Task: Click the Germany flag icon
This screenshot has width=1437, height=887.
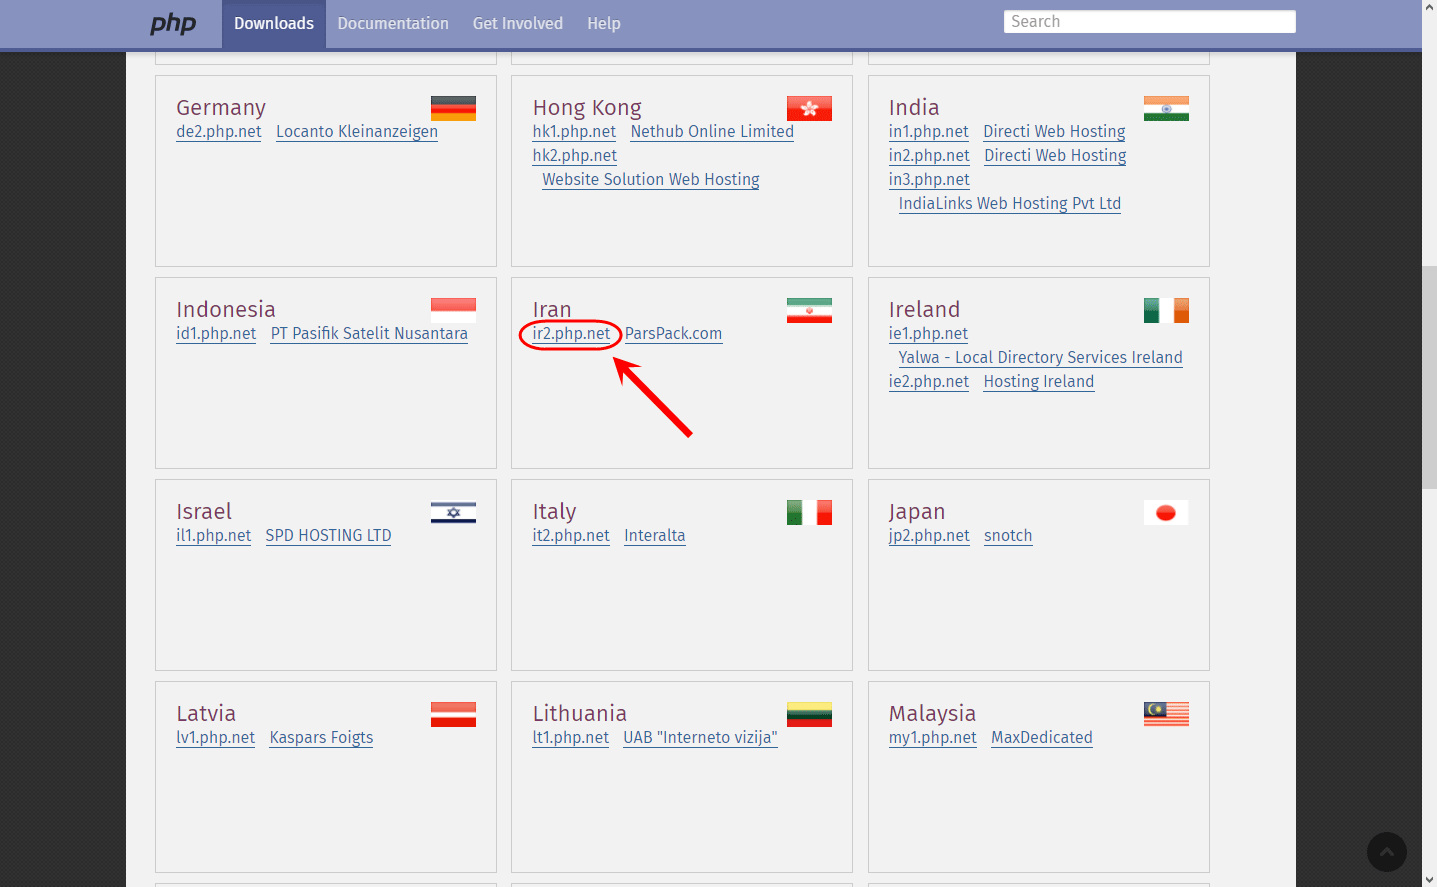Action: (x=453, y=108)
